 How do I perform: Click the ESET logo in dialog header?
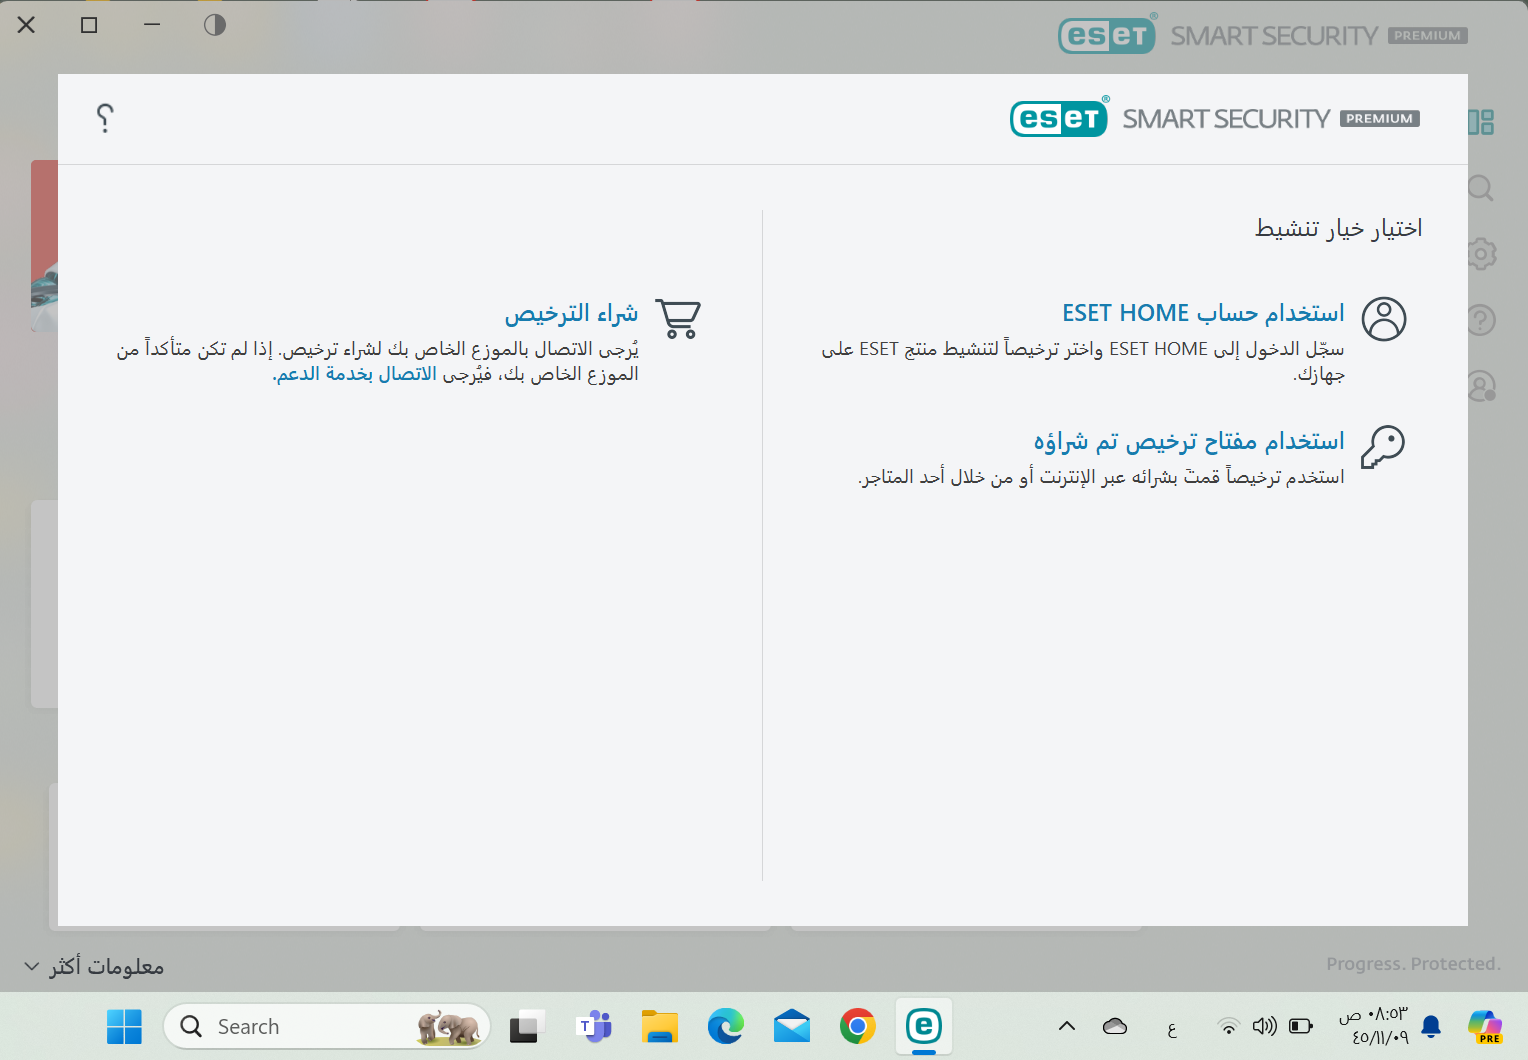(x=1059, y=118)
